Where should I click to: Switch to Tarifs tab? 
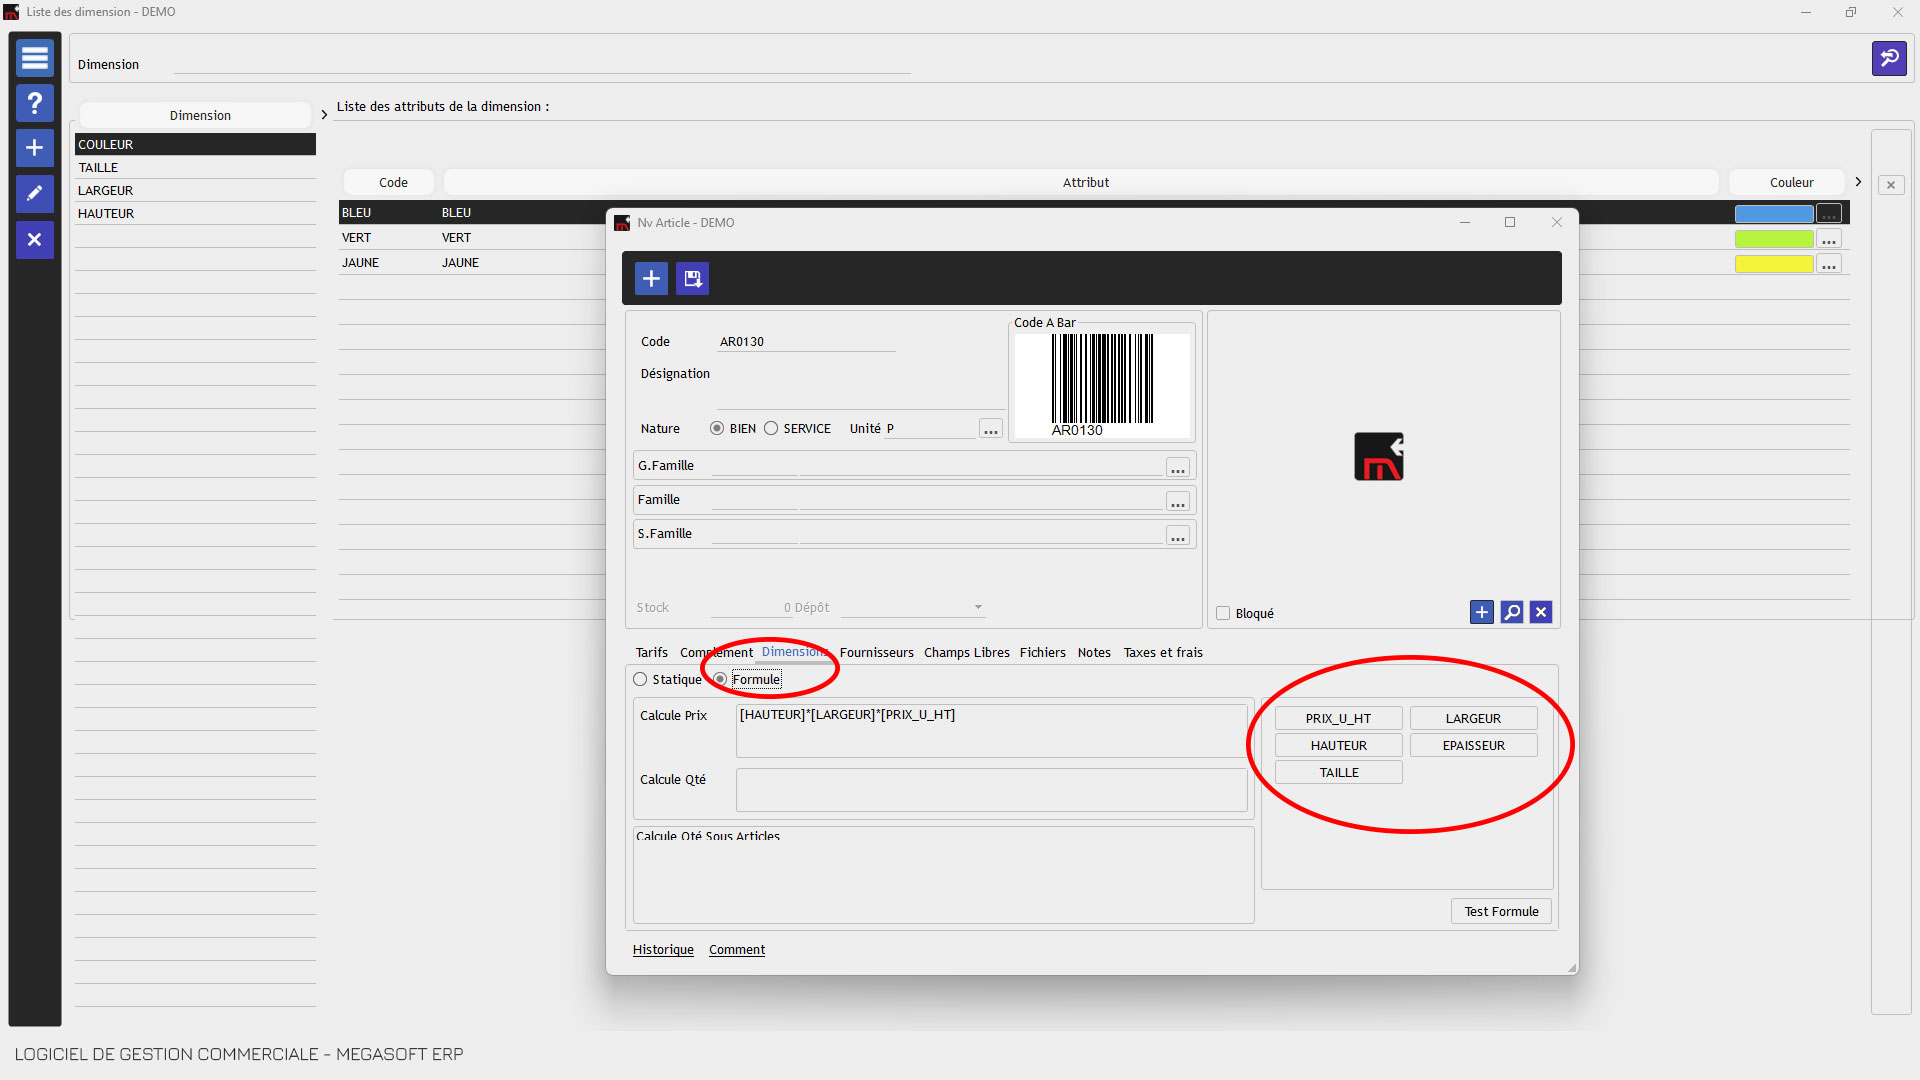point(652,652)
